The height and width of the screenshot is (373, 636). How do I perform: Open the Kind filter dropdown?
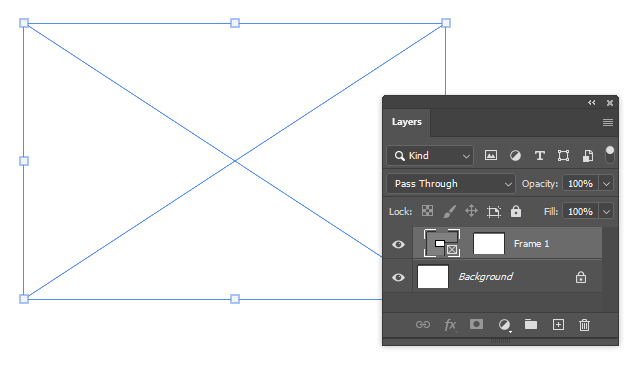click(430, 156)
